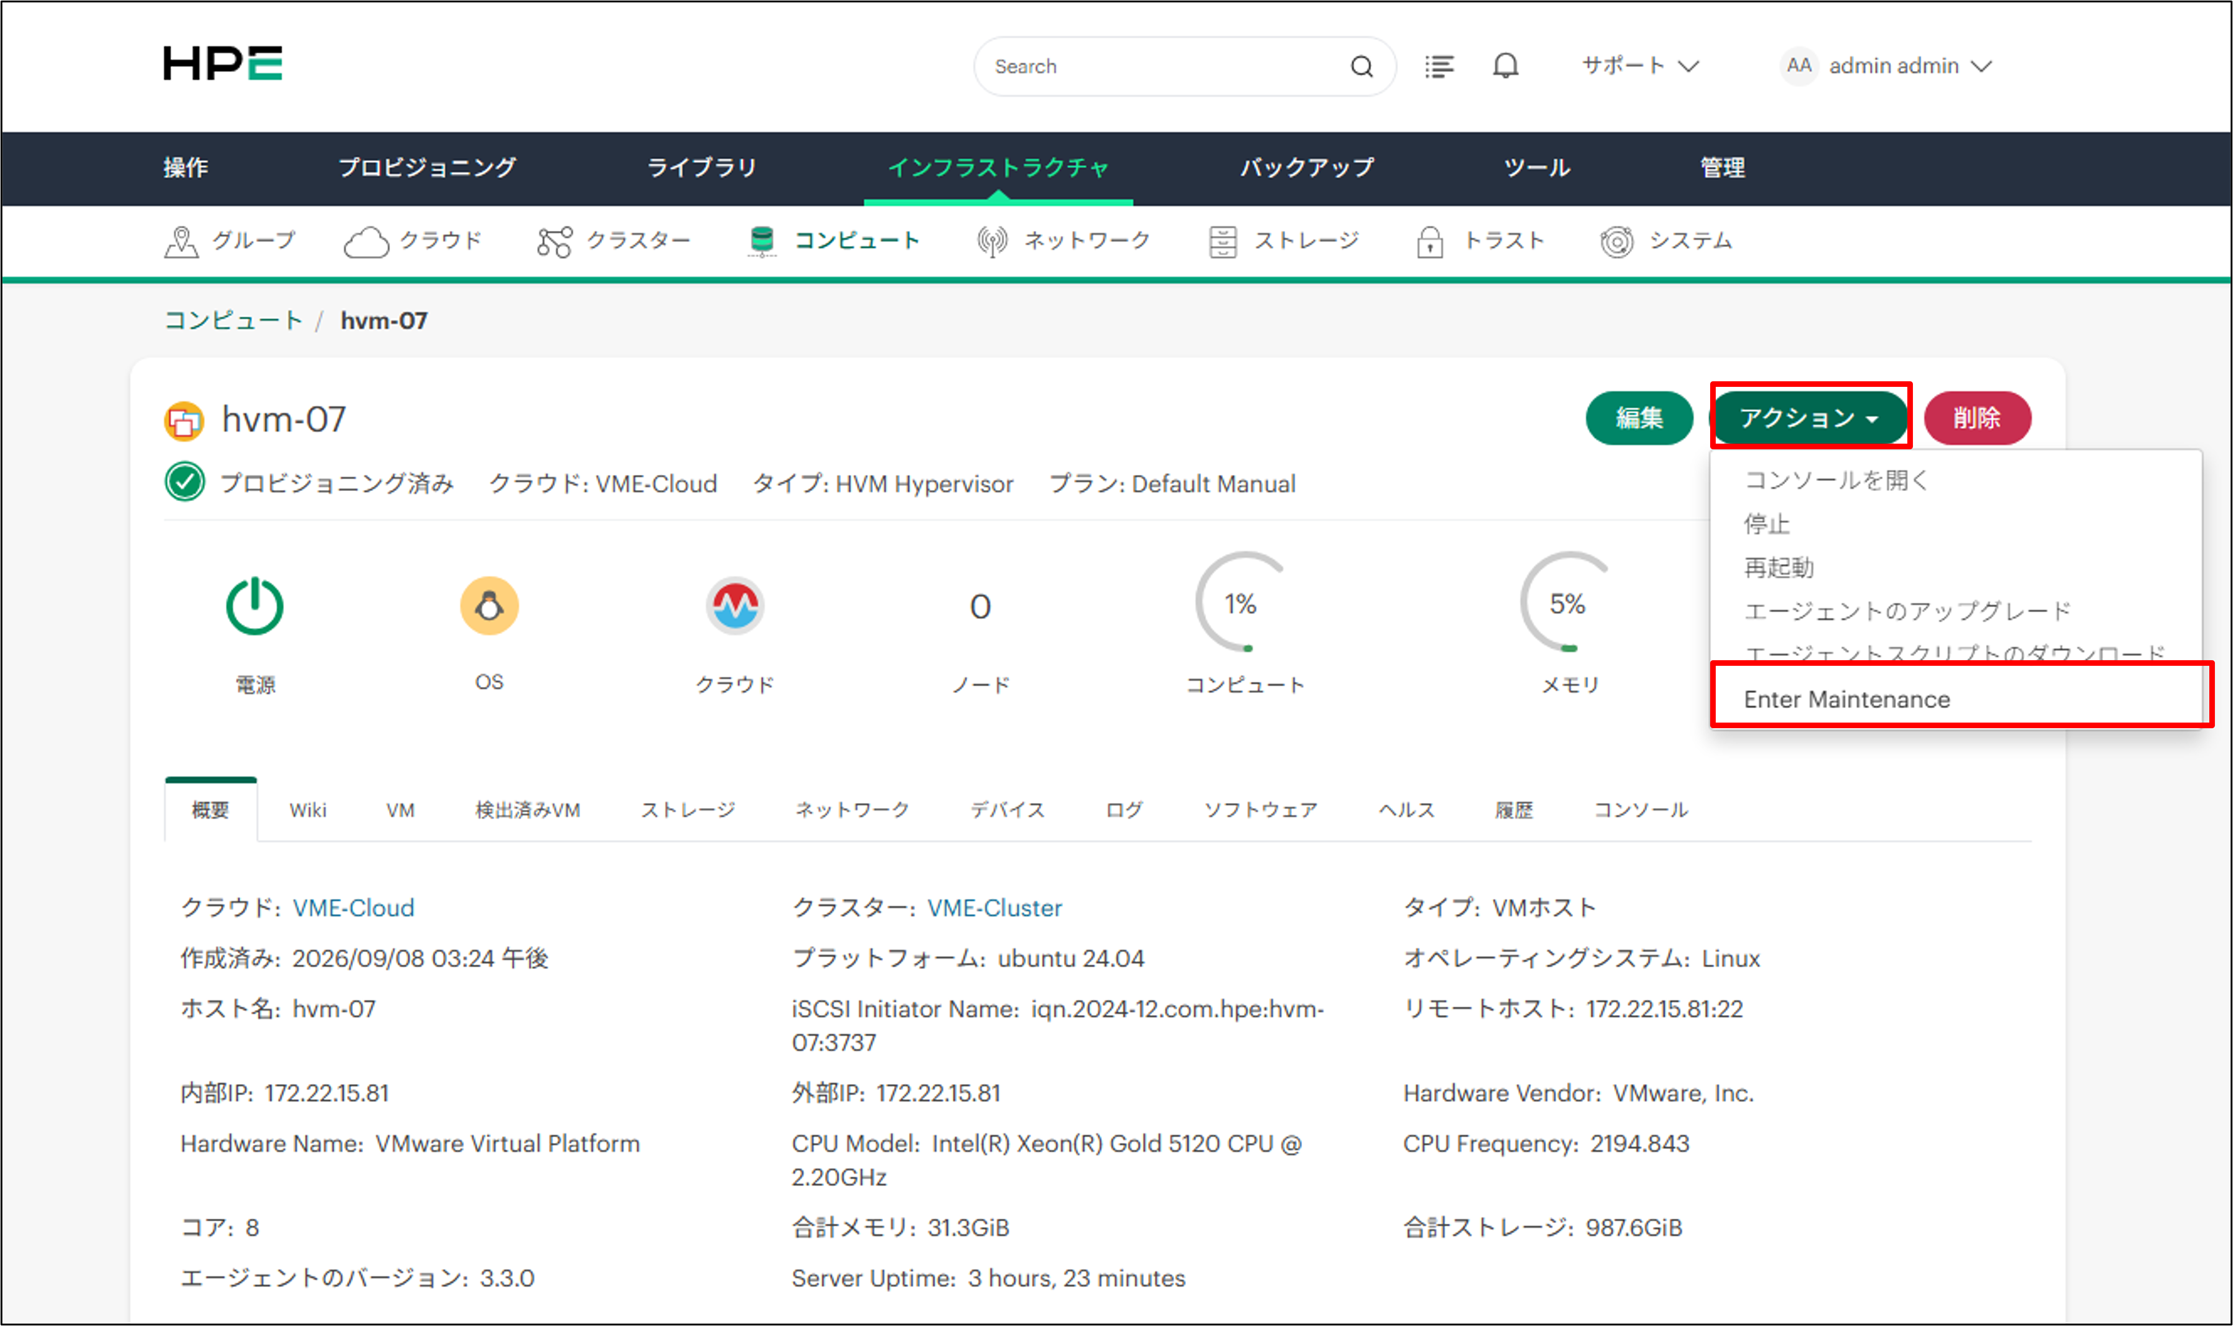The width and height of the screenshot is (2233, 1326).
Task: Open the admin admin user menu
Action: coord(1887,66)
